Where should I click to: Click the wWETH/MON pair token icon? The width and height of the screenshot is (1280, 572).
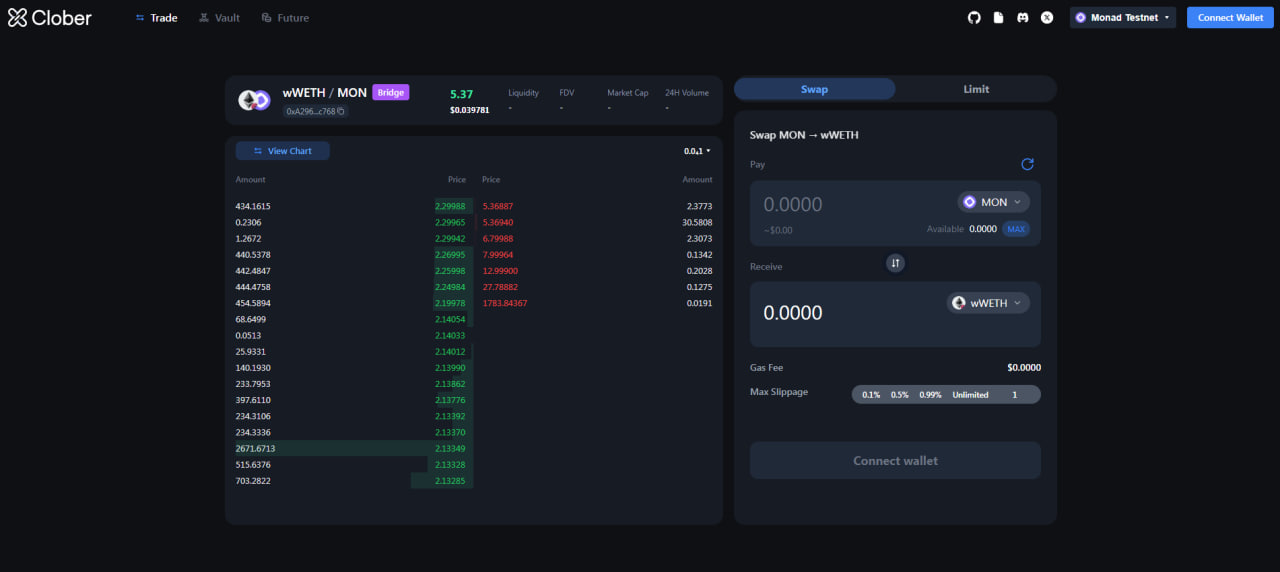pyautogui.click(x=254, y=100)
